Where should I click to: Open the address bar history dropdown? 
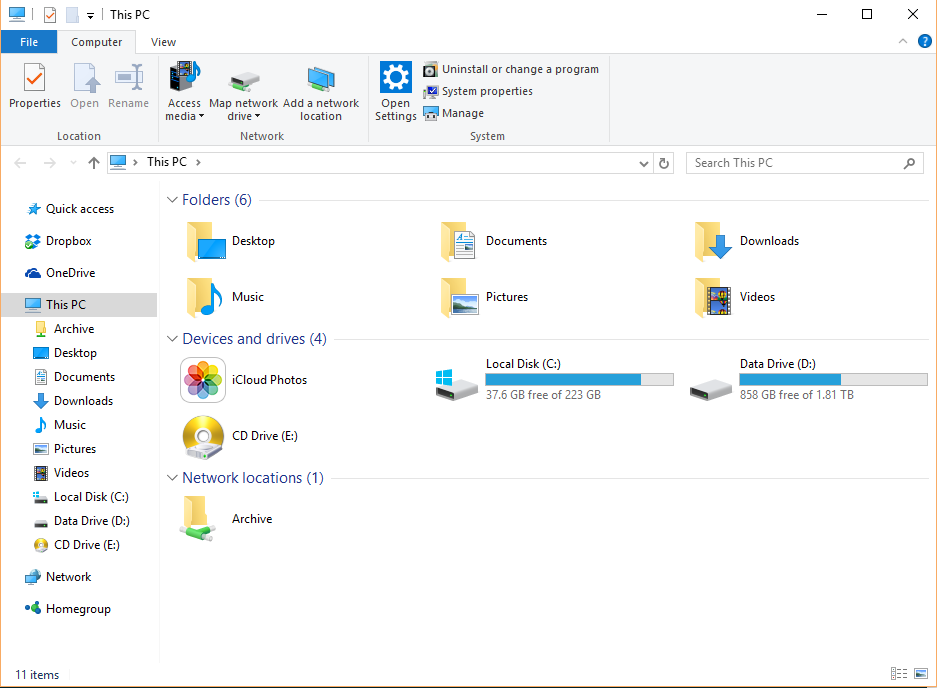coord(644,163)
